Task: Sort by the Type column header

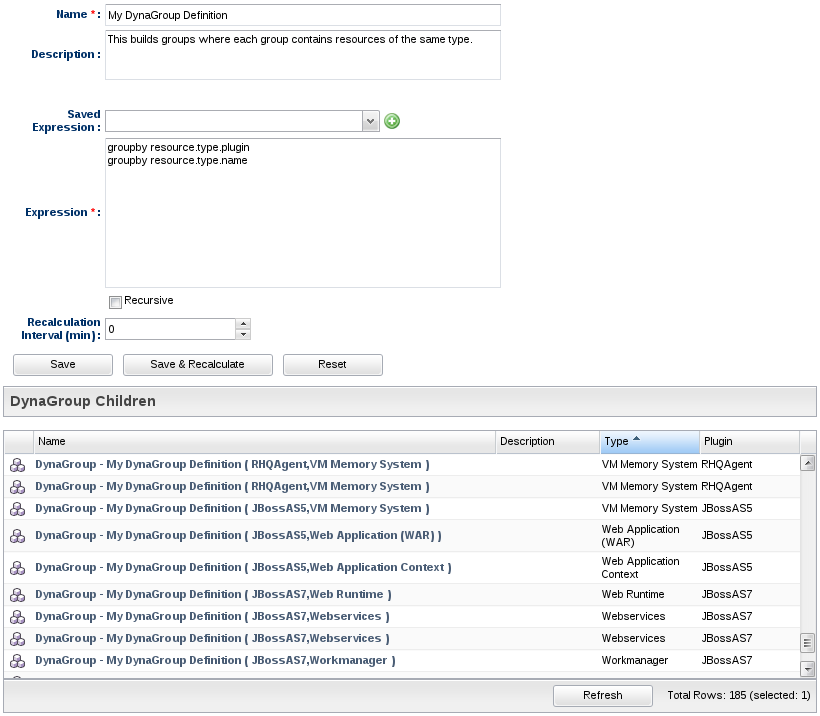Action: (650, 441)
